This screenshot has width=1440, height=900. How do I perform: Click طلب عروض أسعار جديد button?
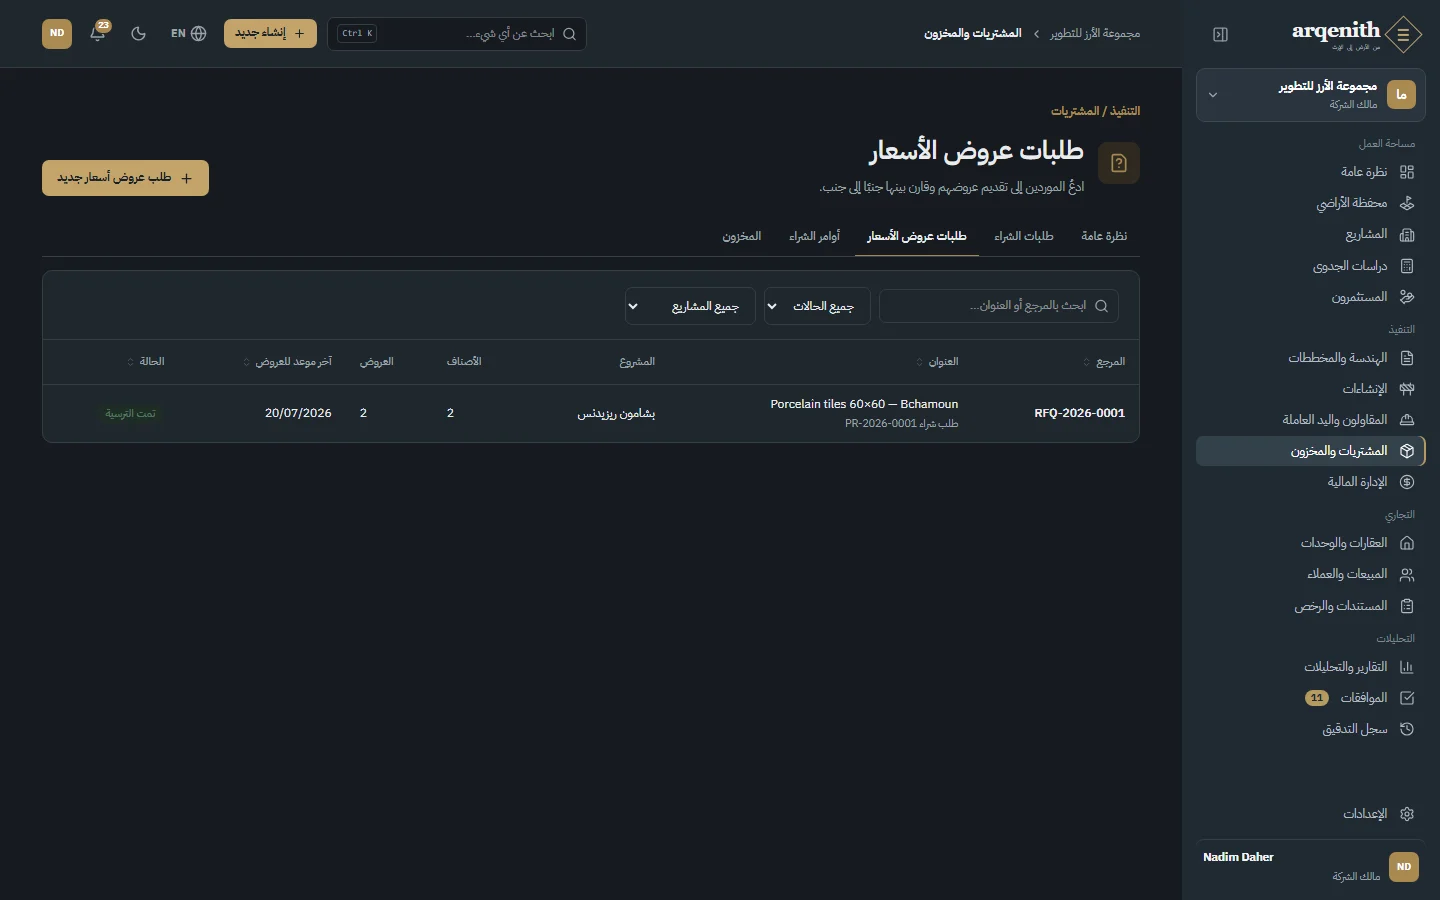click(x=125, y=178)
